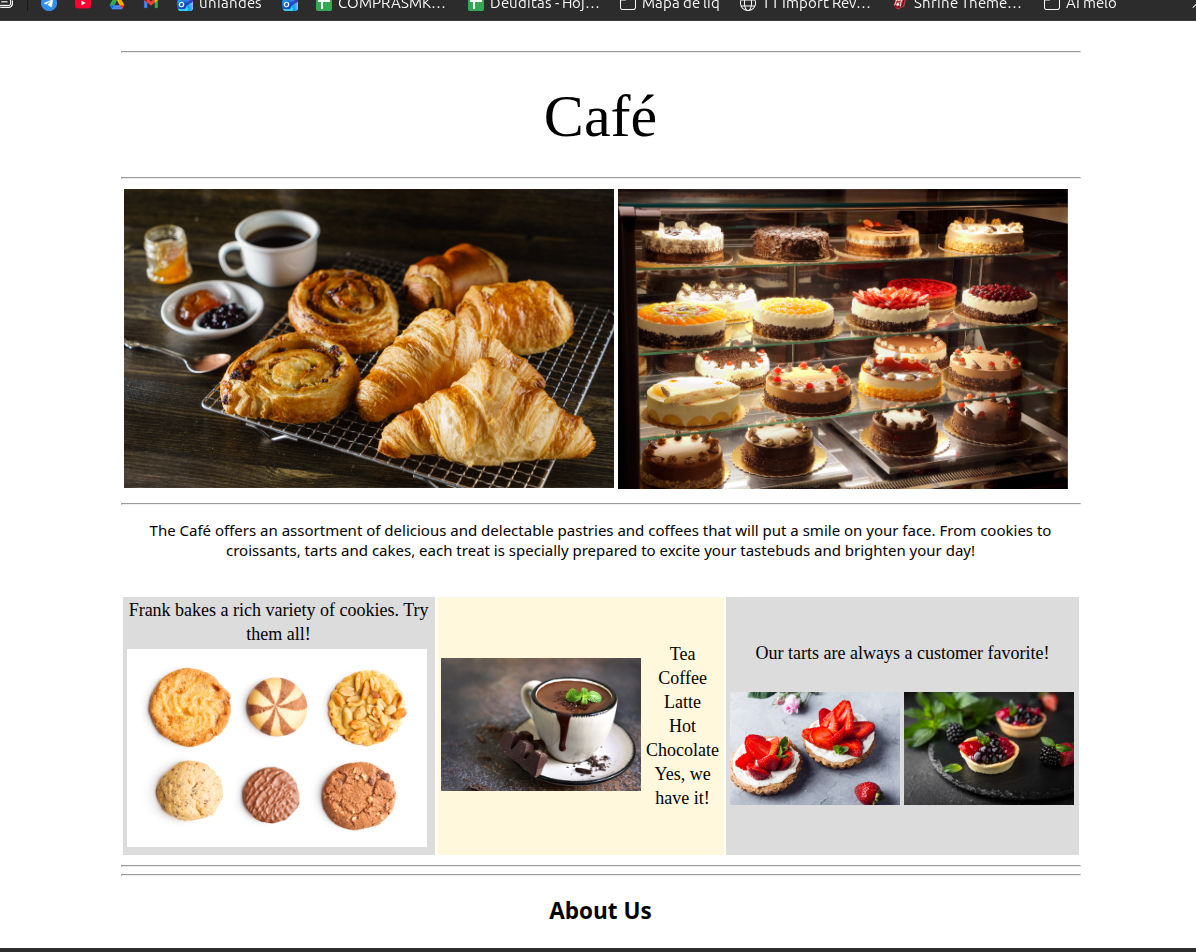Click the strawberry tarts image
The image size is (1196, 952).
click(815, 748)
